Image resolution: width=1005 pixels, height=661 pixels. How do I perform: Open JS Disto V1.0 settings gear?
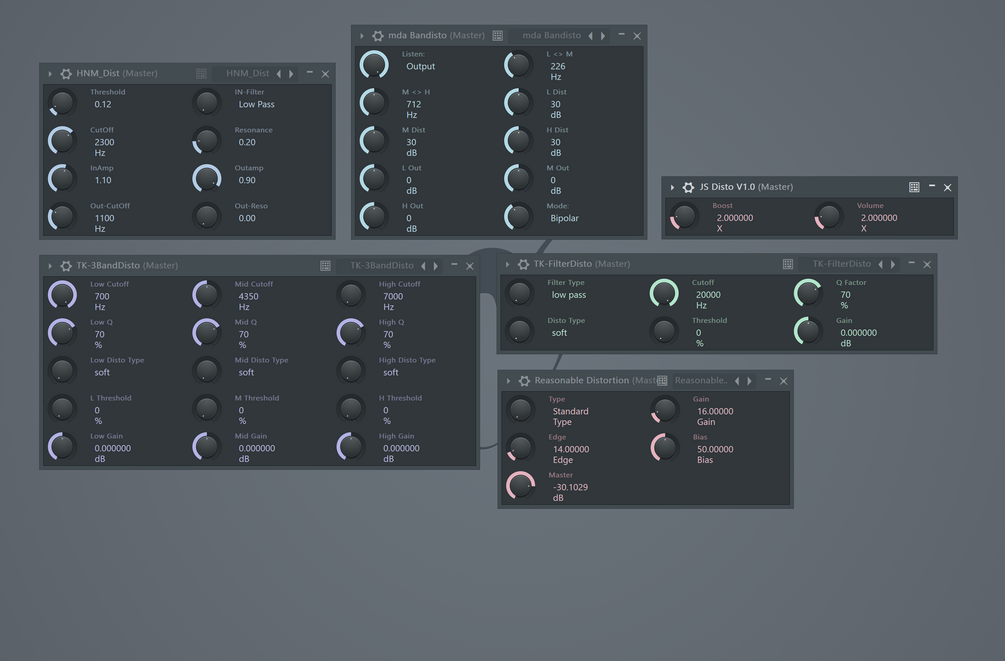[x=688, y=187]
